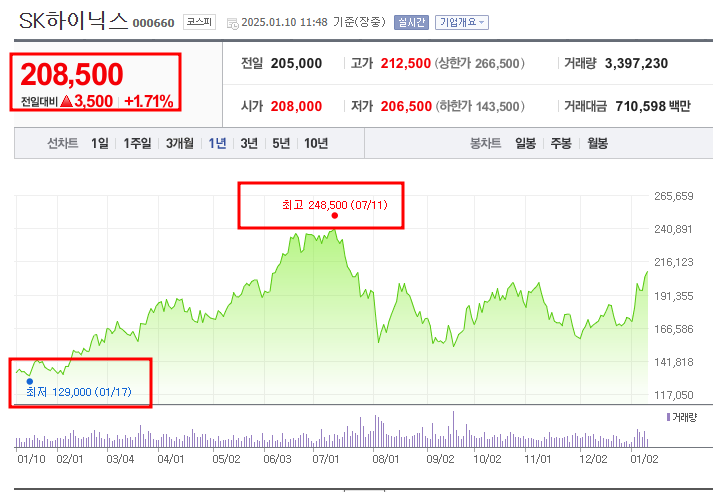Click the low price 206,500

[406, 106]
